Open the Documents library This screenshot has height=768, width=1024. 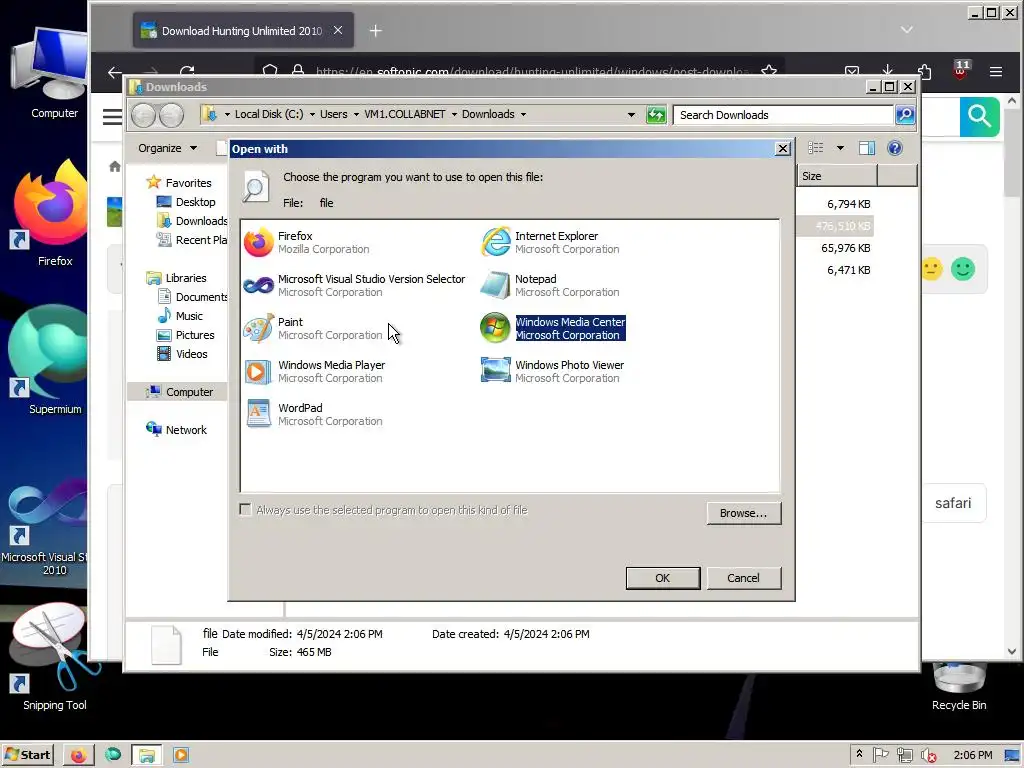point(192,297)
